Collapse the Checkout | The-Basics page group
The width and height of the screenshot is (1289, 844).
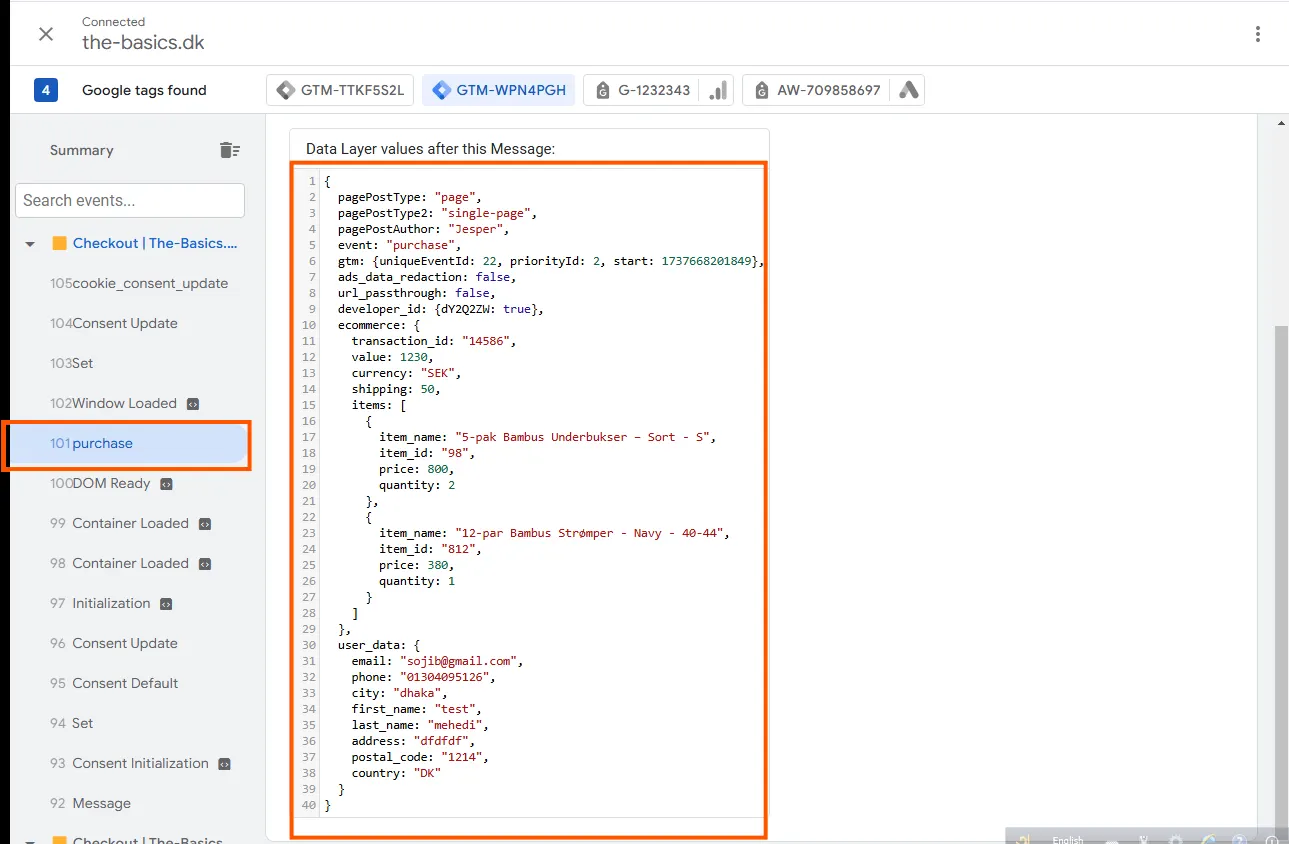click(x=30, y=244)
